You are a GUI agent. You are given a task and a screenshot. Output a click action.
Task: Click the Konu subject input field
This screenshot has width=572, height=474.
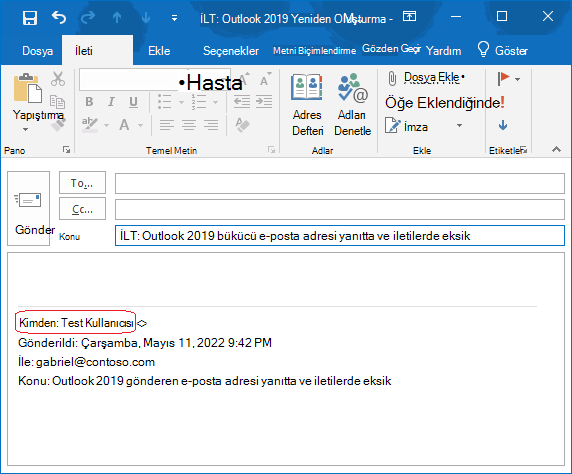tap(340, 236)
